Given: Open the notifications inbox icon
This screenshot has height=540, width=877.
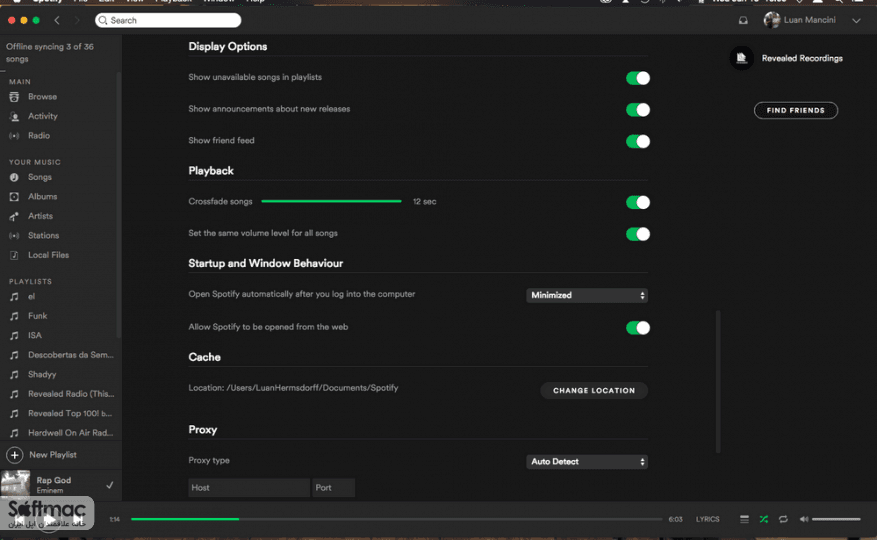Looking at the screenshot, I should tap(743, 20).
